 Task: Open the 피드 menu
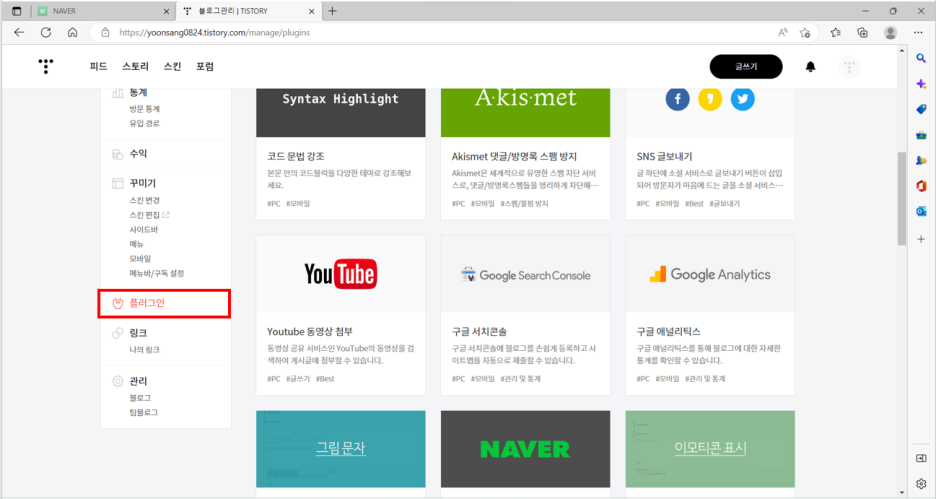coord(98,66)
